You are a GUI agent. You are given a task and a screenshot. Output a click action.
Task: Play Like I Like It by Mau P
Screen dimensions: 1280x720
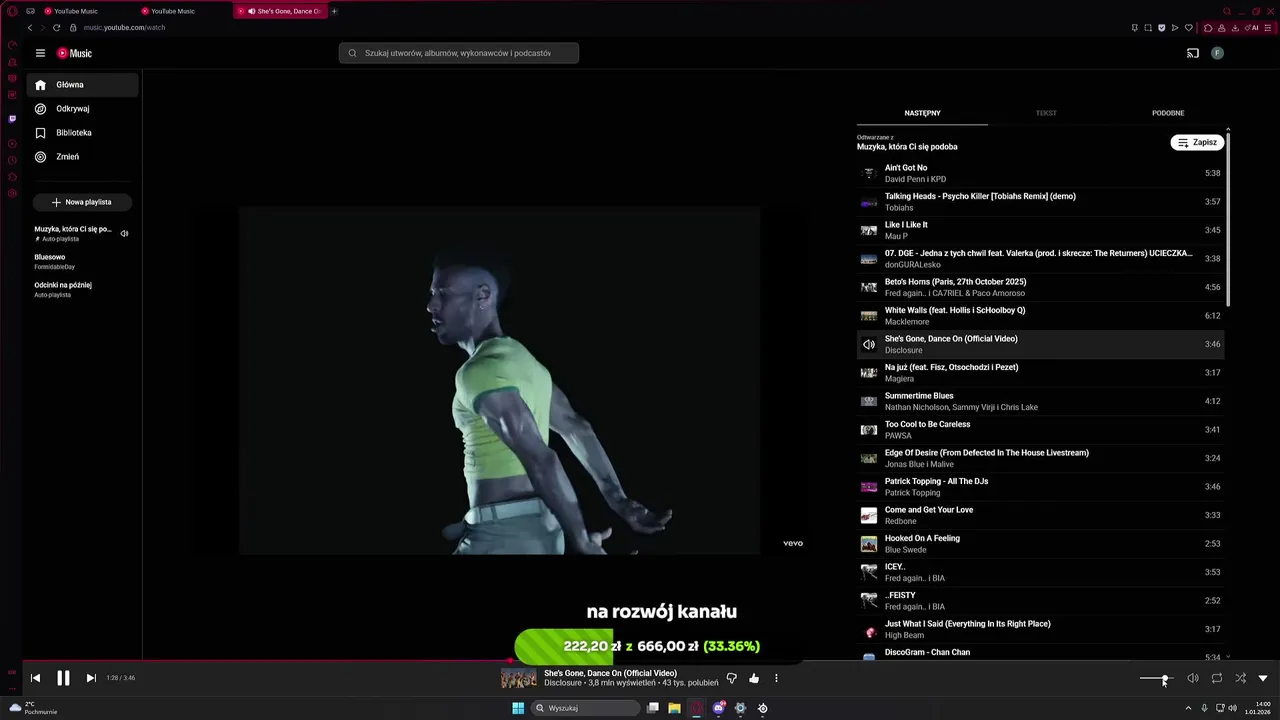click(x=1040, y=230)
